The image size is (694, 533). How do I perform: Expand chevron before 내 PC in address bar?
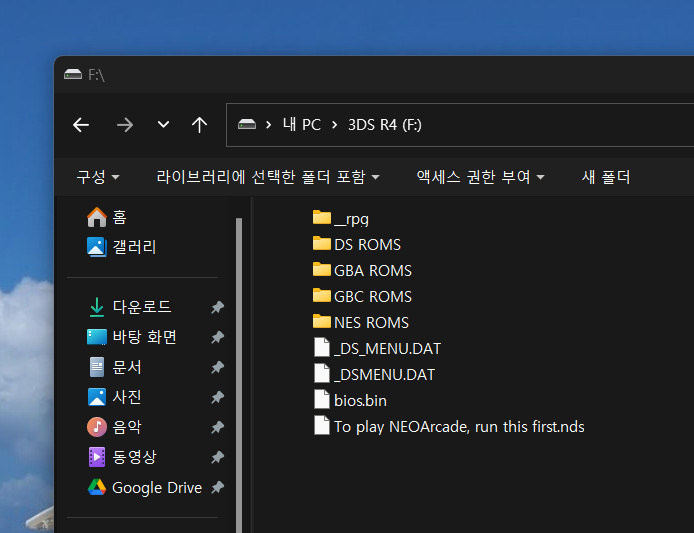[268, 125]
